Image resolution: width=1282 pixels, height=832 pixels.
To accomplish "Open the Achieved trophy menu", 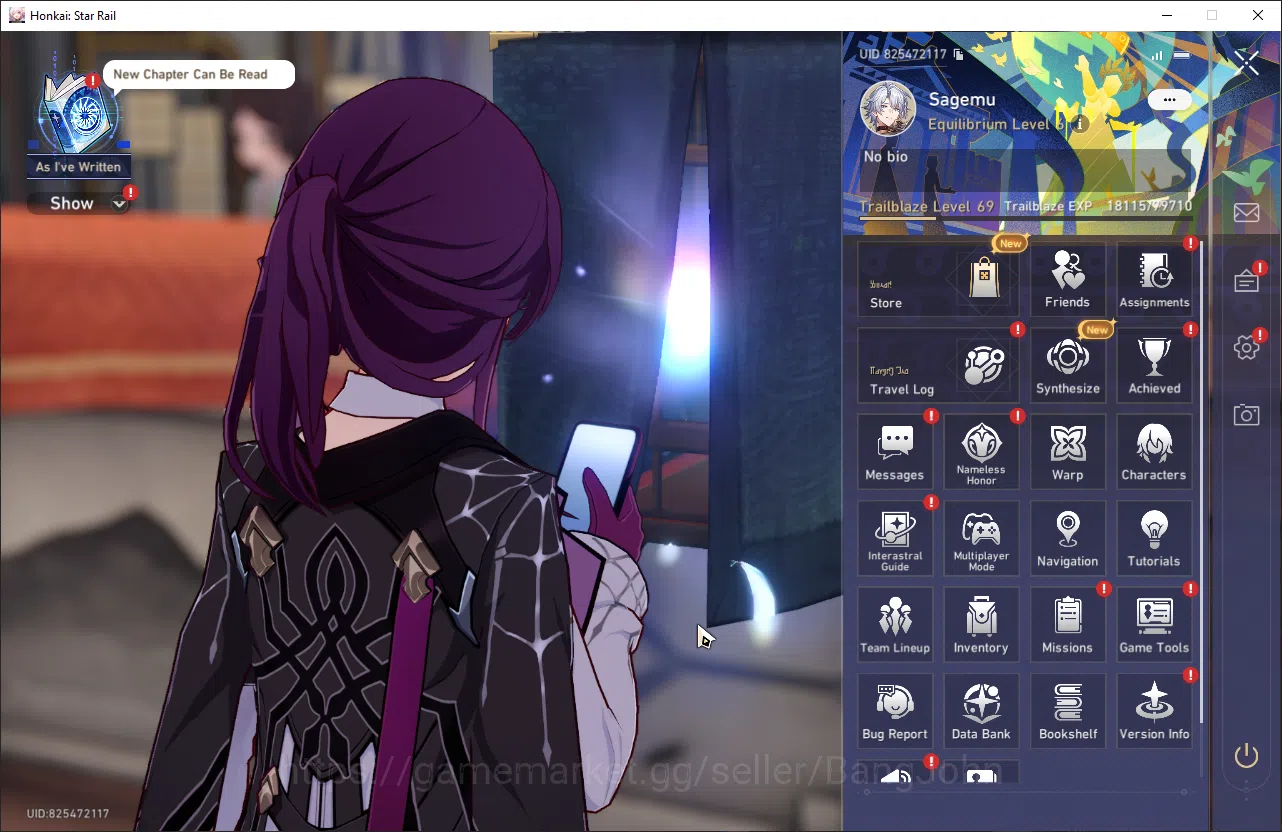I will coord(1154,366).
